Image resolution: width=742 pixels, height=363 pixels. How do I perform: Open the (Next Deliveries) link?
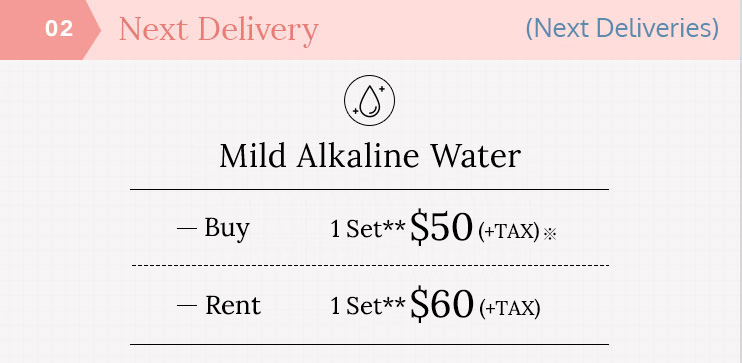(622, 28)
